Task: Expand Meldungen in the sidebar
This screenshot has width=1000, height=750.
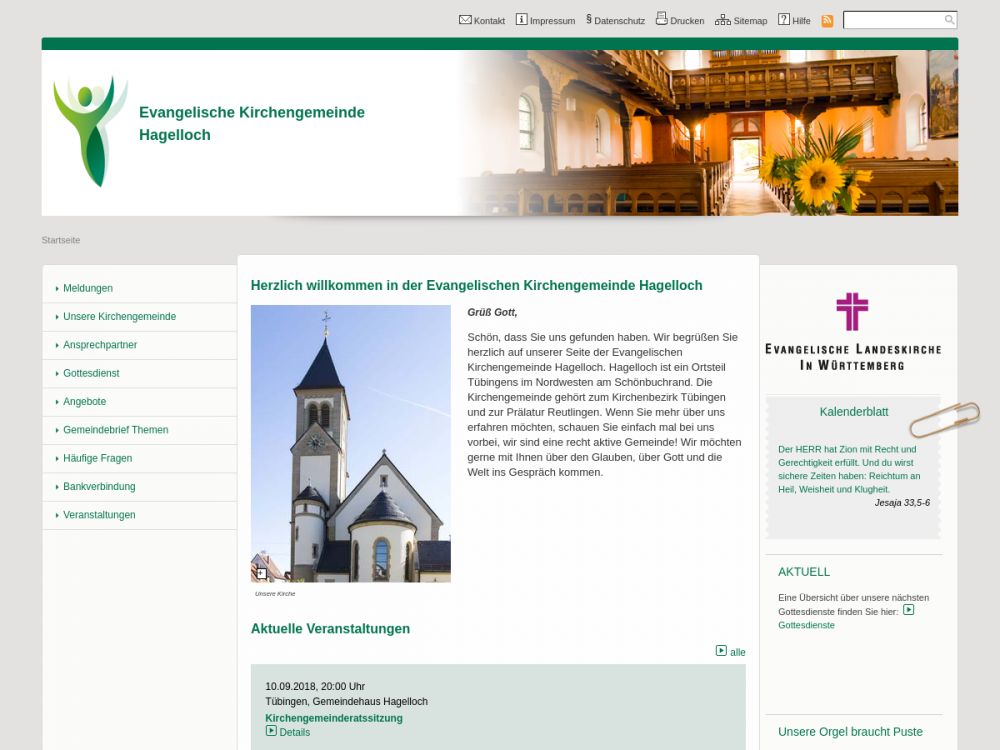Action: tap(88, 288)
